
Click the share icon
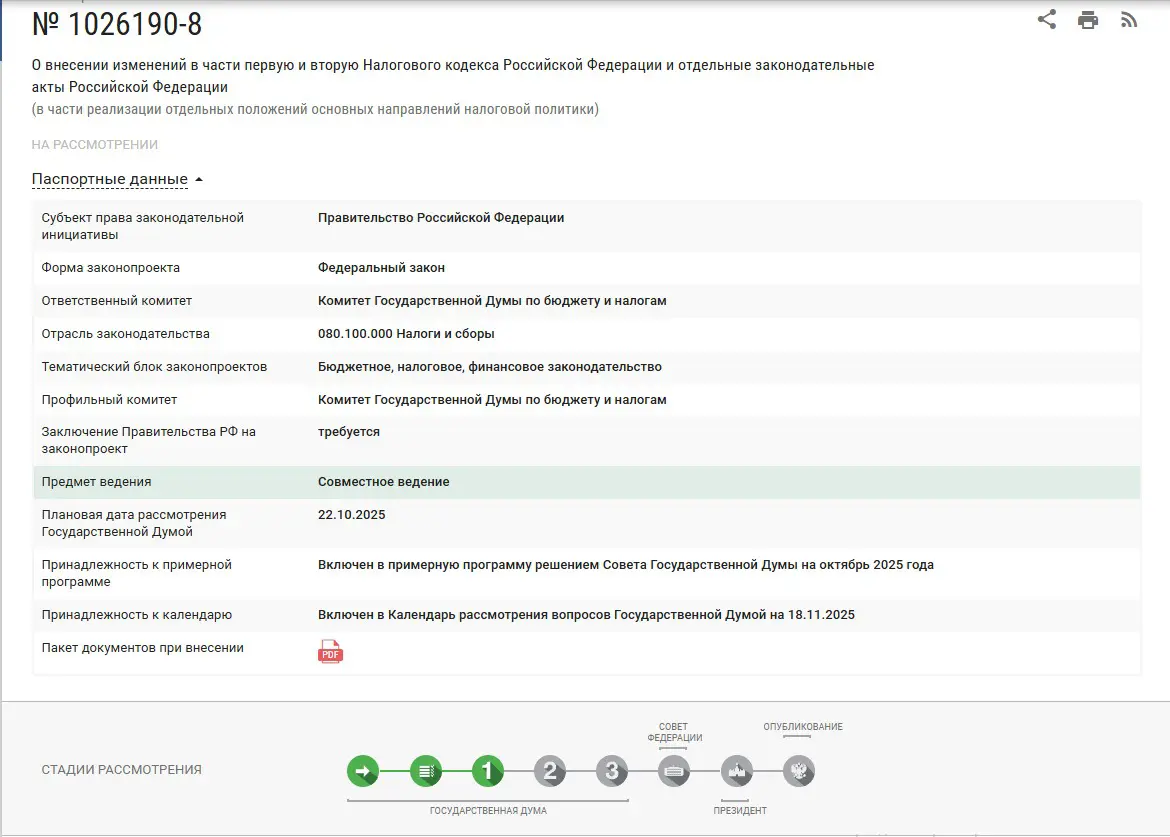click(1047, 19)
